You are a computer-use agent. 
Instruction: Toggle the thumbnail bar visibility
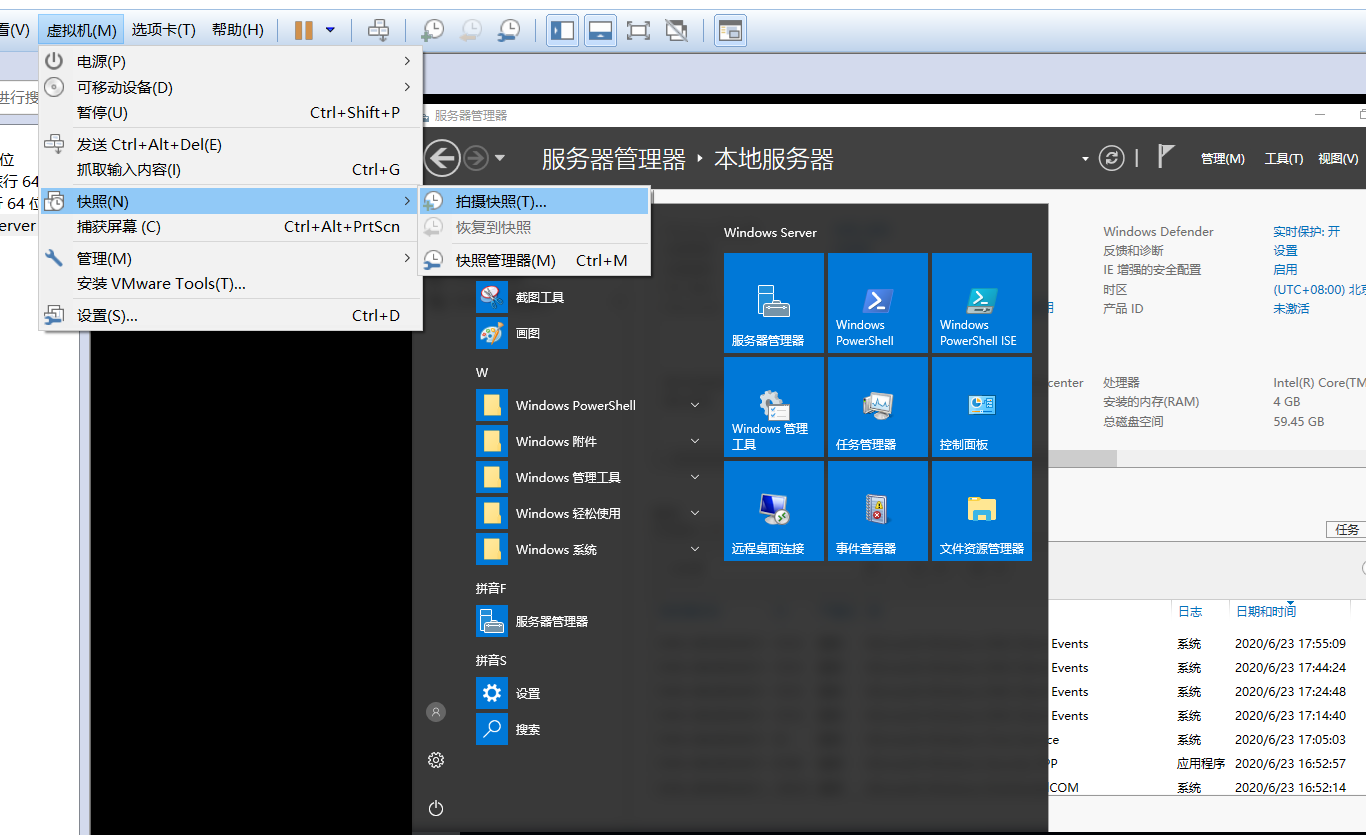pyautogui.click(x=600, y=30)
